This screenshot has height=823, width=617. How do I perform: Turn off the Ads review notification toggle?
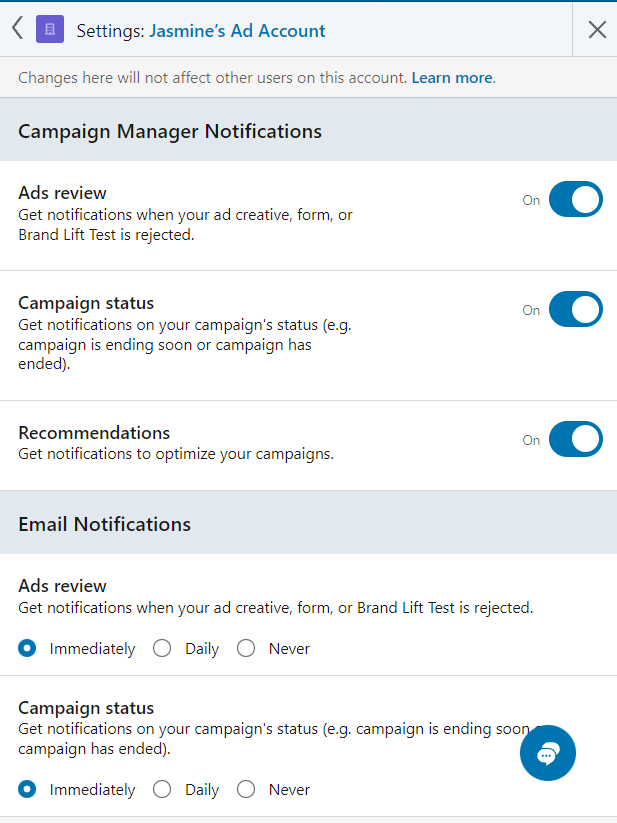tap(576, 199)
